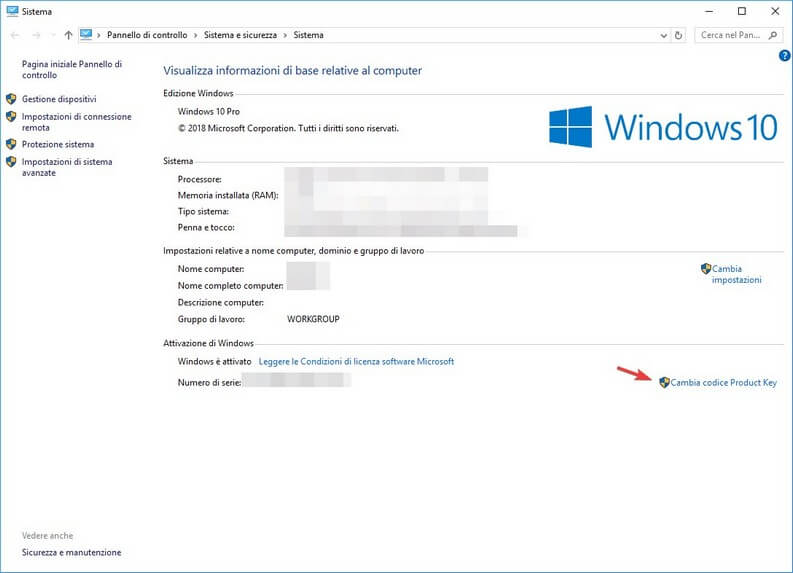Click the shield icon beside Impostazioni di sistema avanzate
793x573 pixels.
point(11,162)
